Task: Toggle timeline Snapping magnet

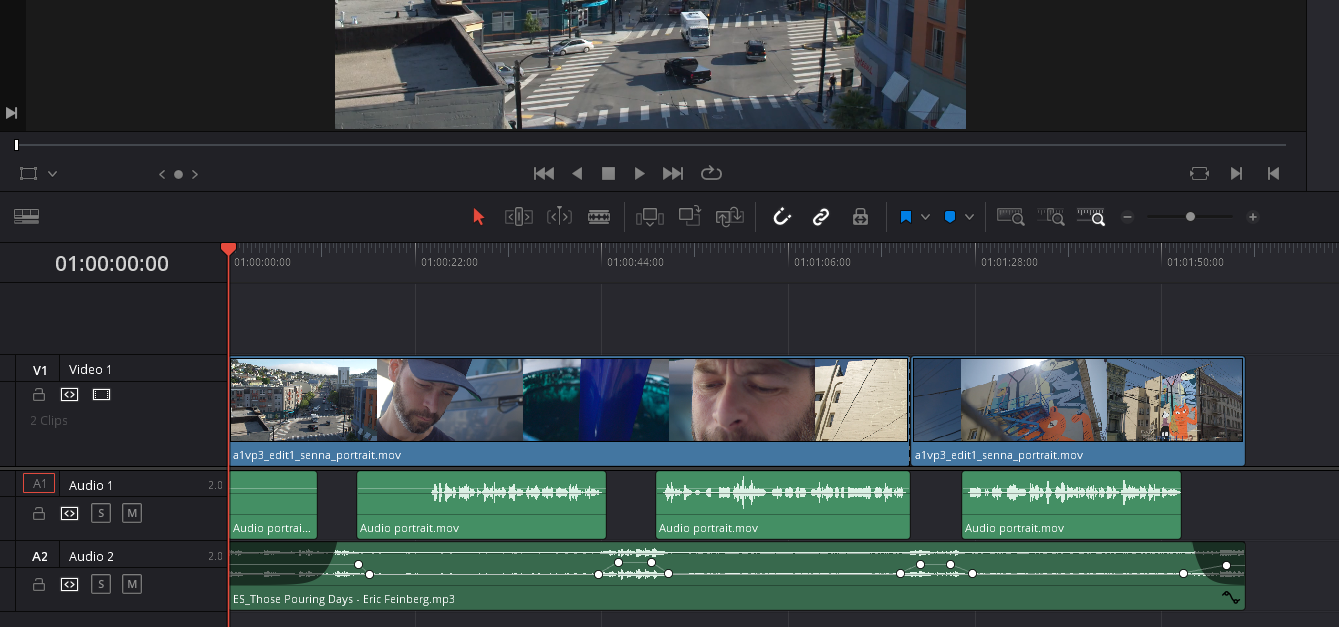Action: pos(782,217)
